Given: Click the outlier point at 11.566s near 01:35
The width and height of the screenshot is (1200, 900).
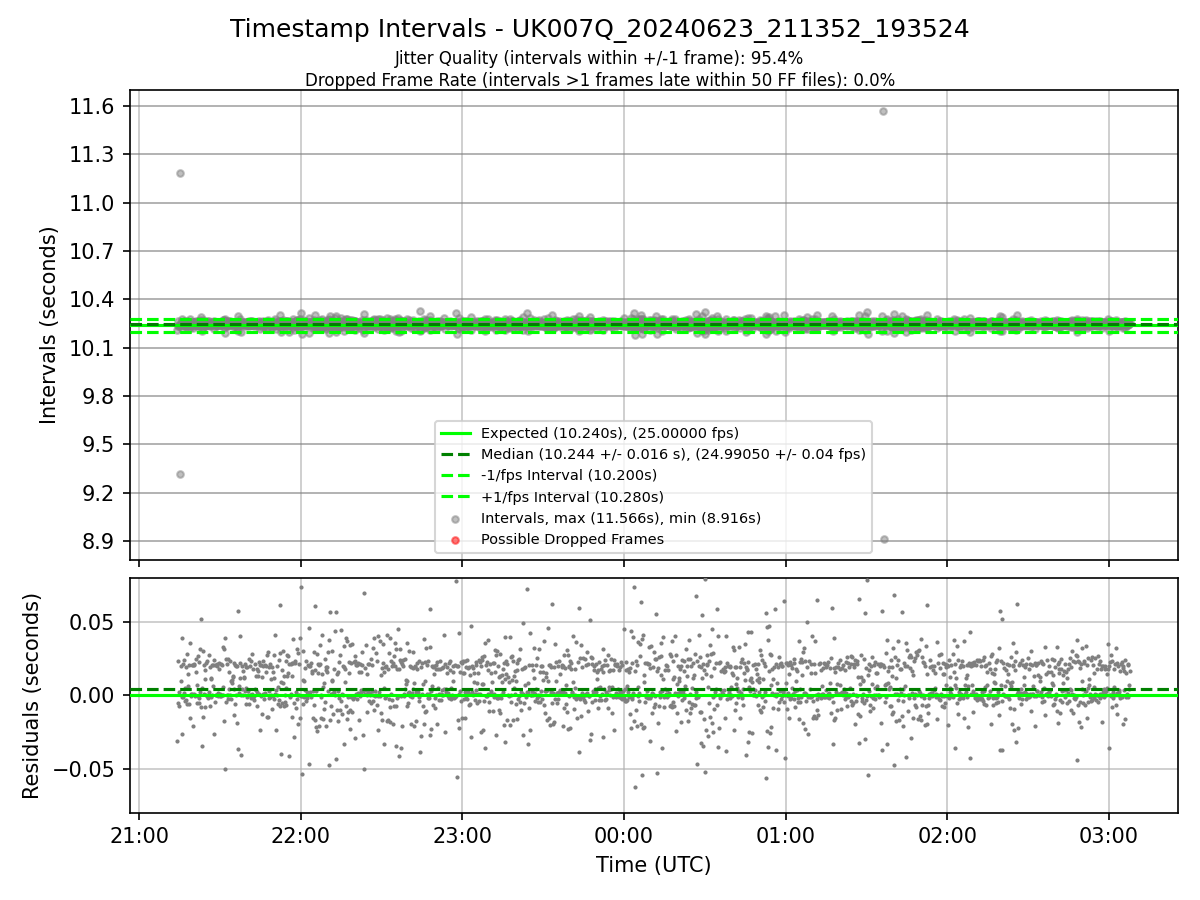Looking at the screenshot, I should (883, 111).
